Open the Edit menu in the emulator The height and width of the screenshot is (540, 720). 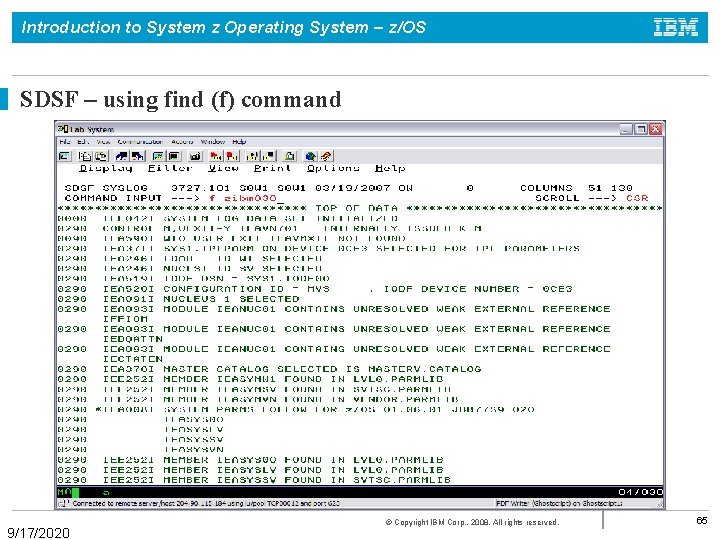83,142
